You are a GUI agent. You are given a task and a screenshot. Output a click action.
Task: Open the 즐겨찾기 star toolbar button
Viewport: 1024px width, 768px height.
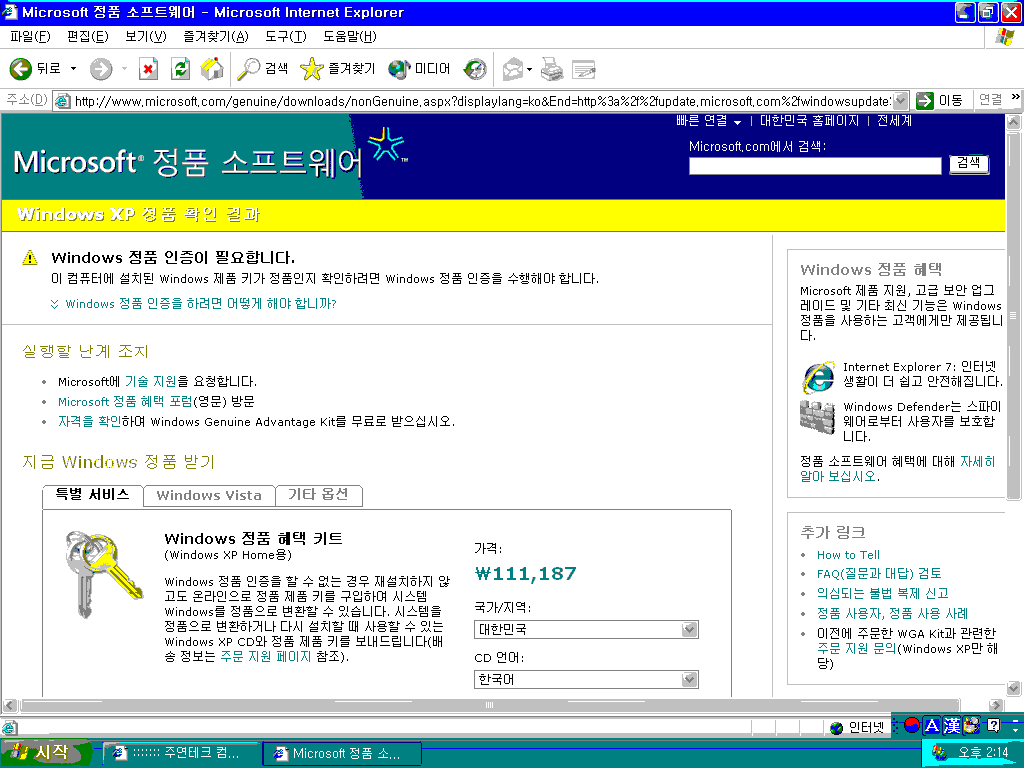pyautogui.click(x=337, y=69)
